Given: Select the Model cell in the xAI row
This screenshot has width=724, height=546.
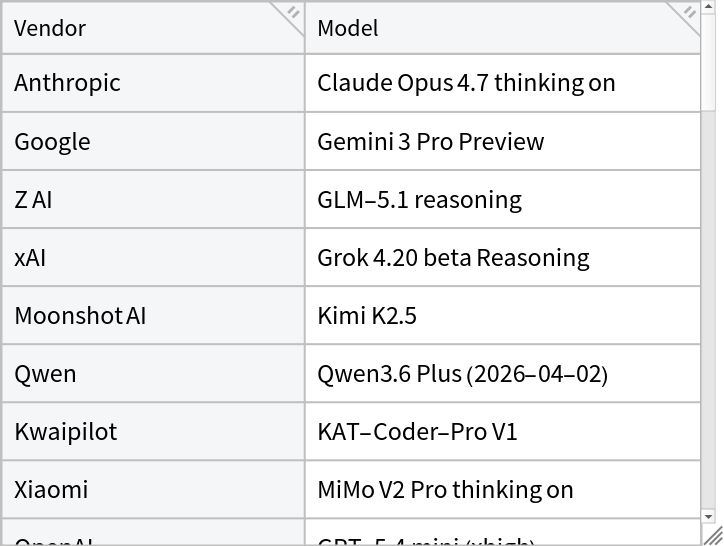Looking at the screenshot, I should tap(502, 257).
